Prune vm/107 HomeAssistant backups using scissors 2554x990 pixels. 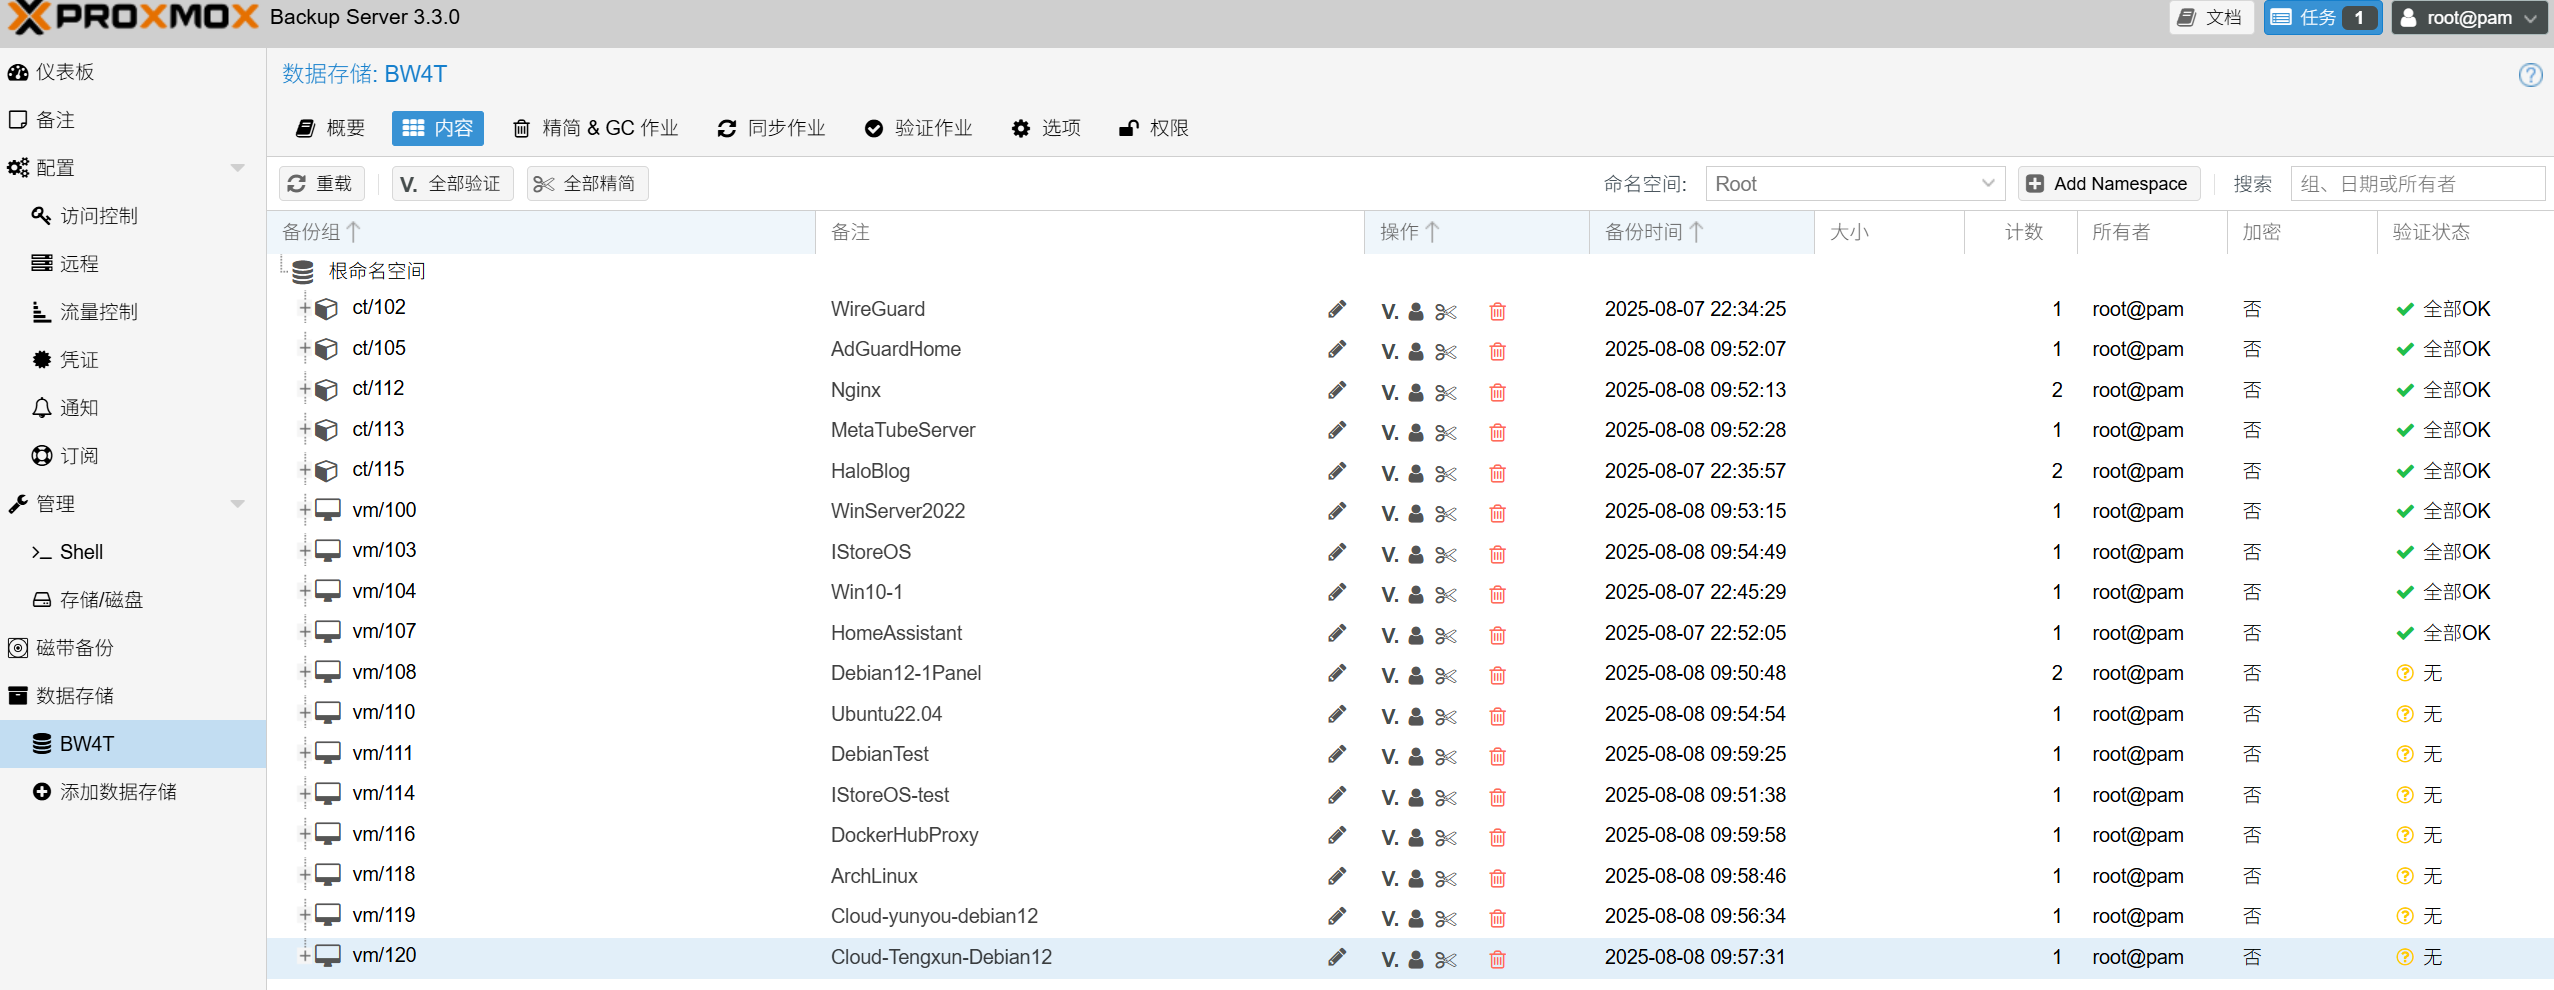click(1446, 636)
